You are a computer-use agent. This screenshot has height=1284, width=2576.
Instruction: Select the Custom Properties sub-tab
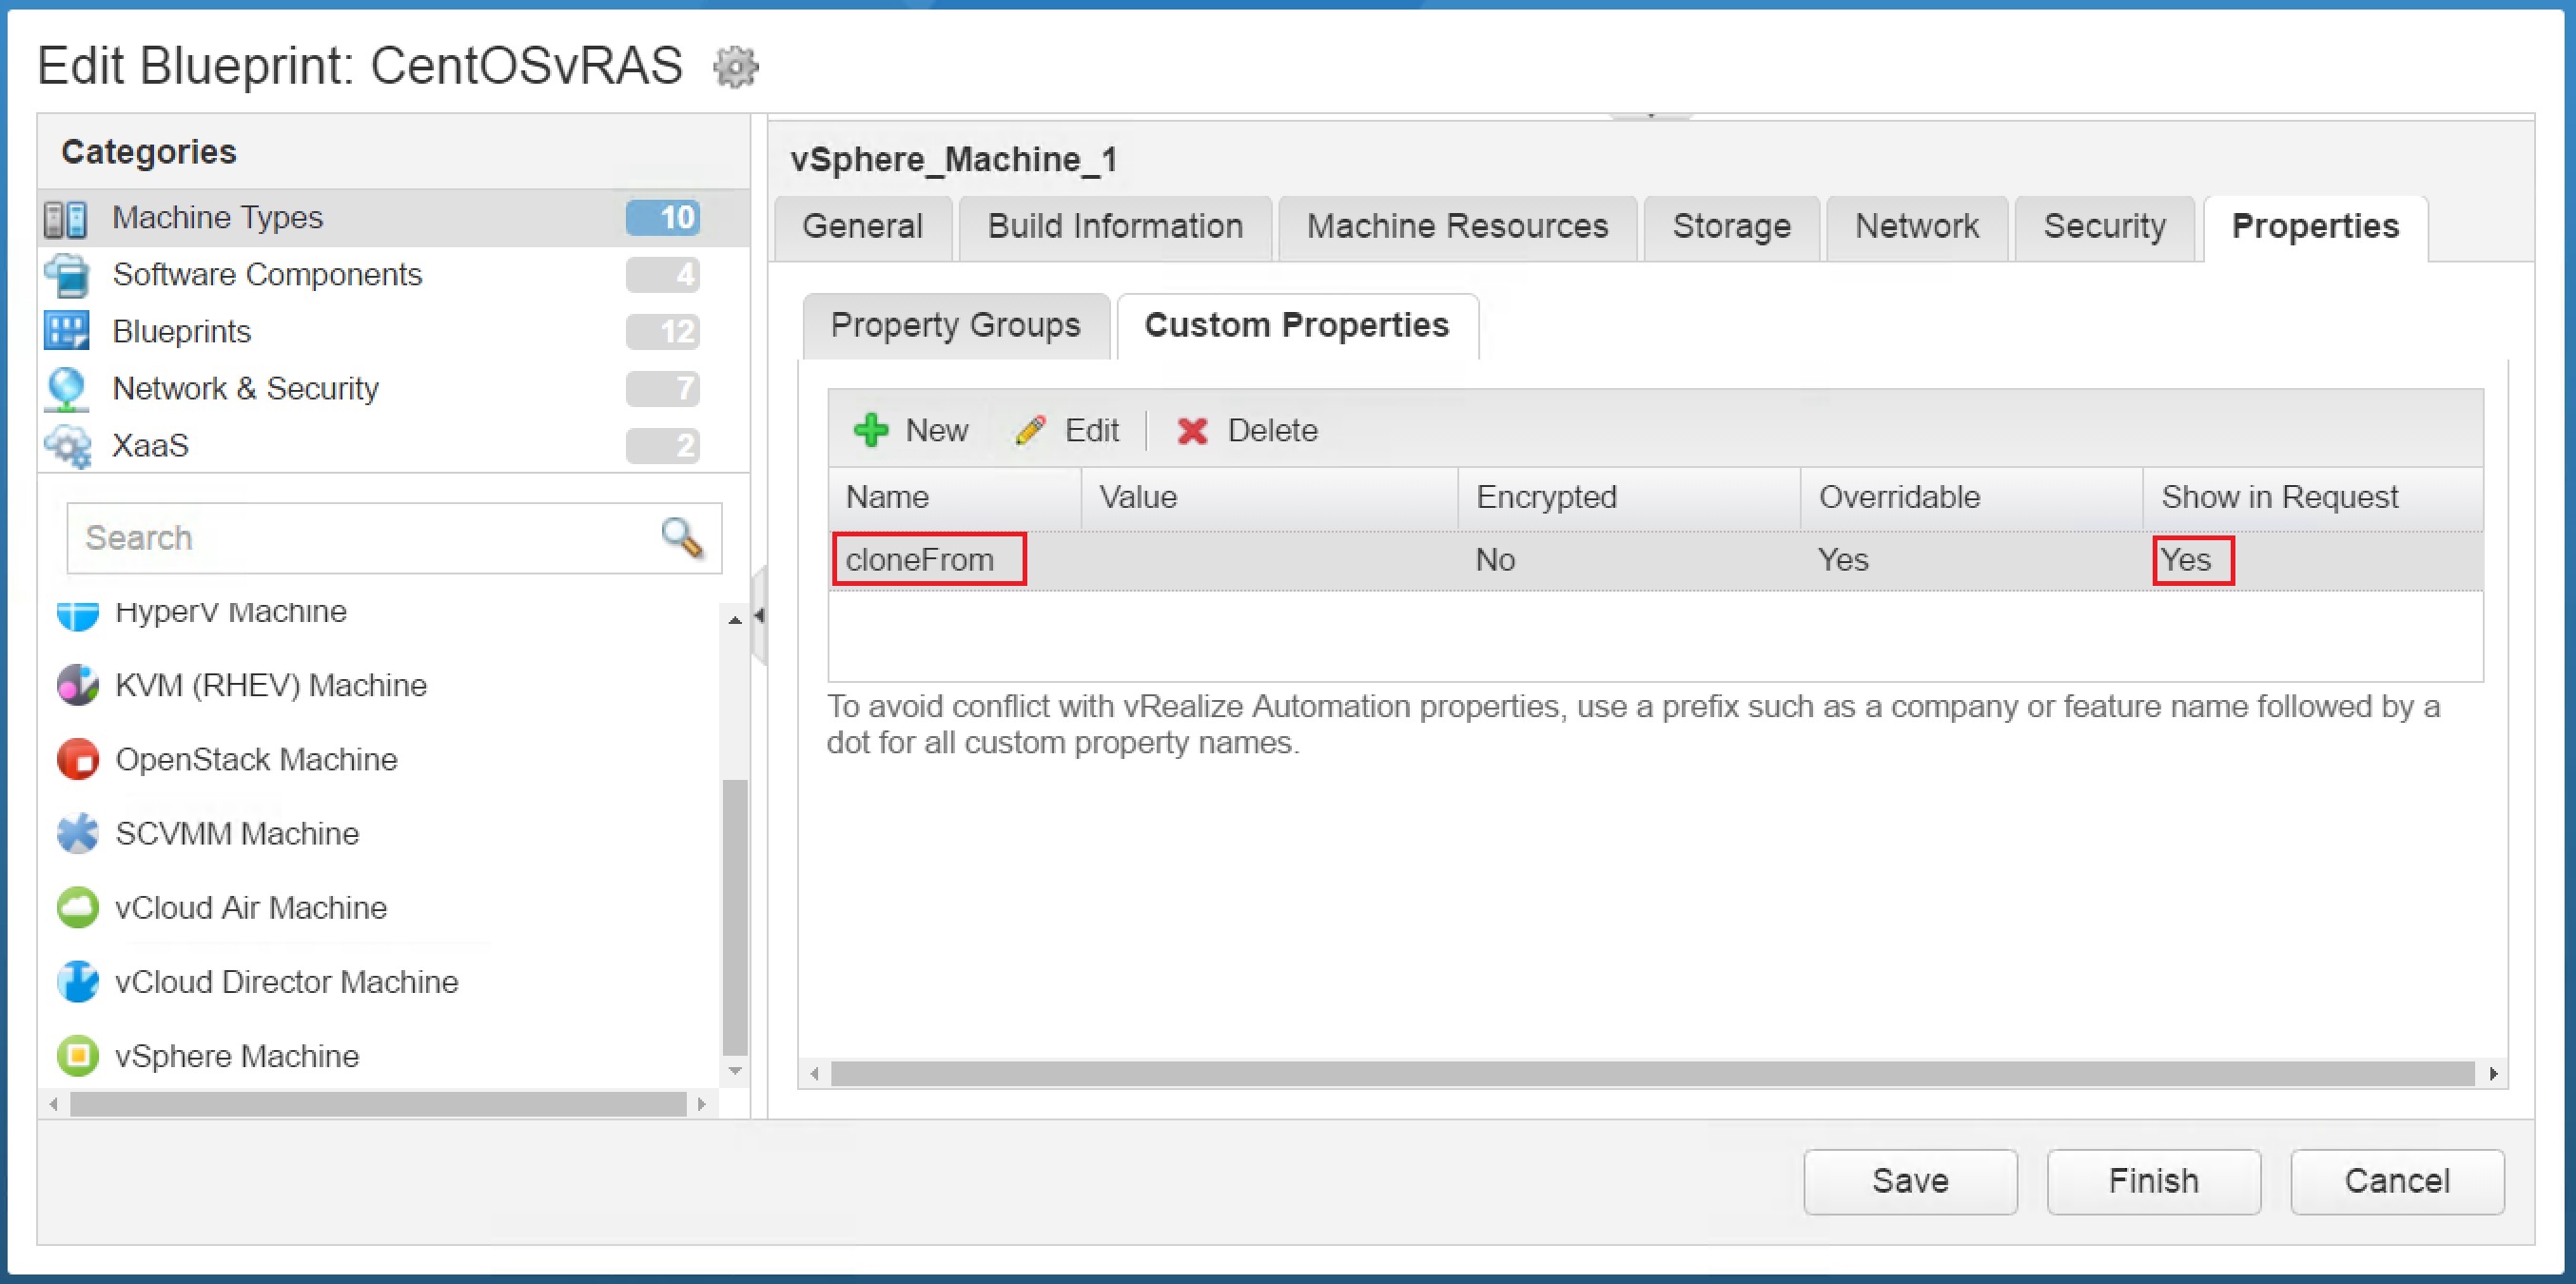tap(1297, 325)
